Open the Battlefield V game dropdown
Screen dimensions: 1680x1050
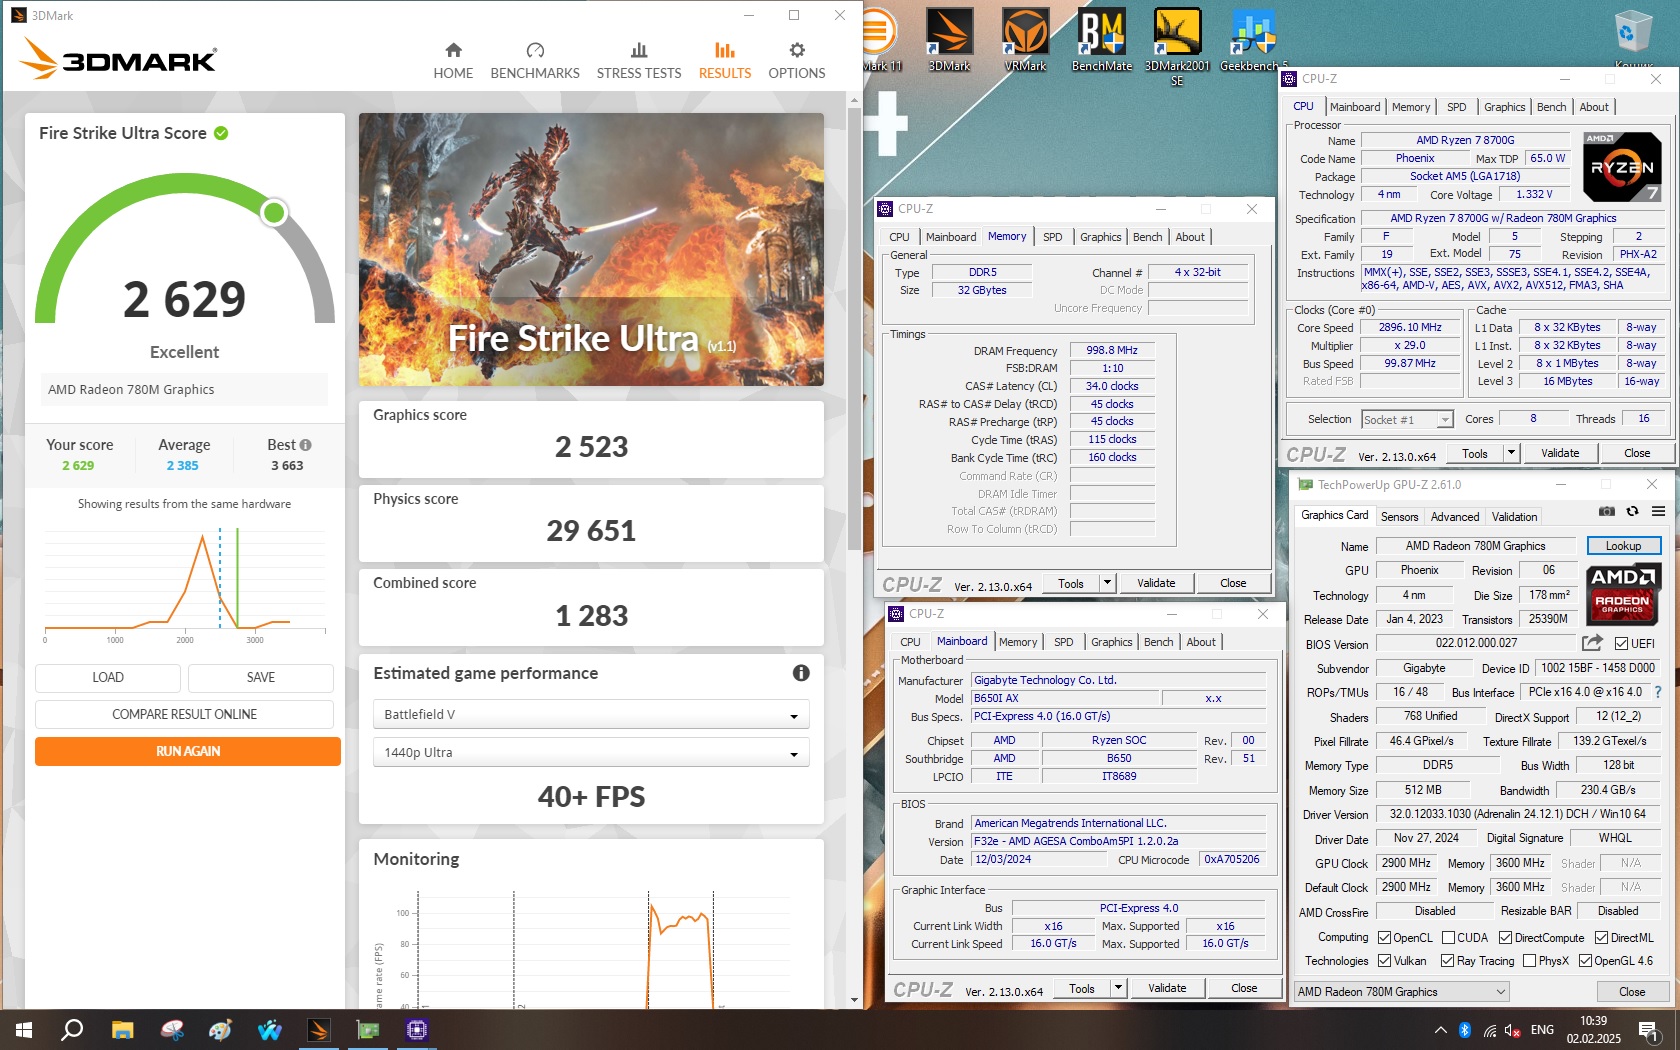pyautogui.click(x=591, y=714)
